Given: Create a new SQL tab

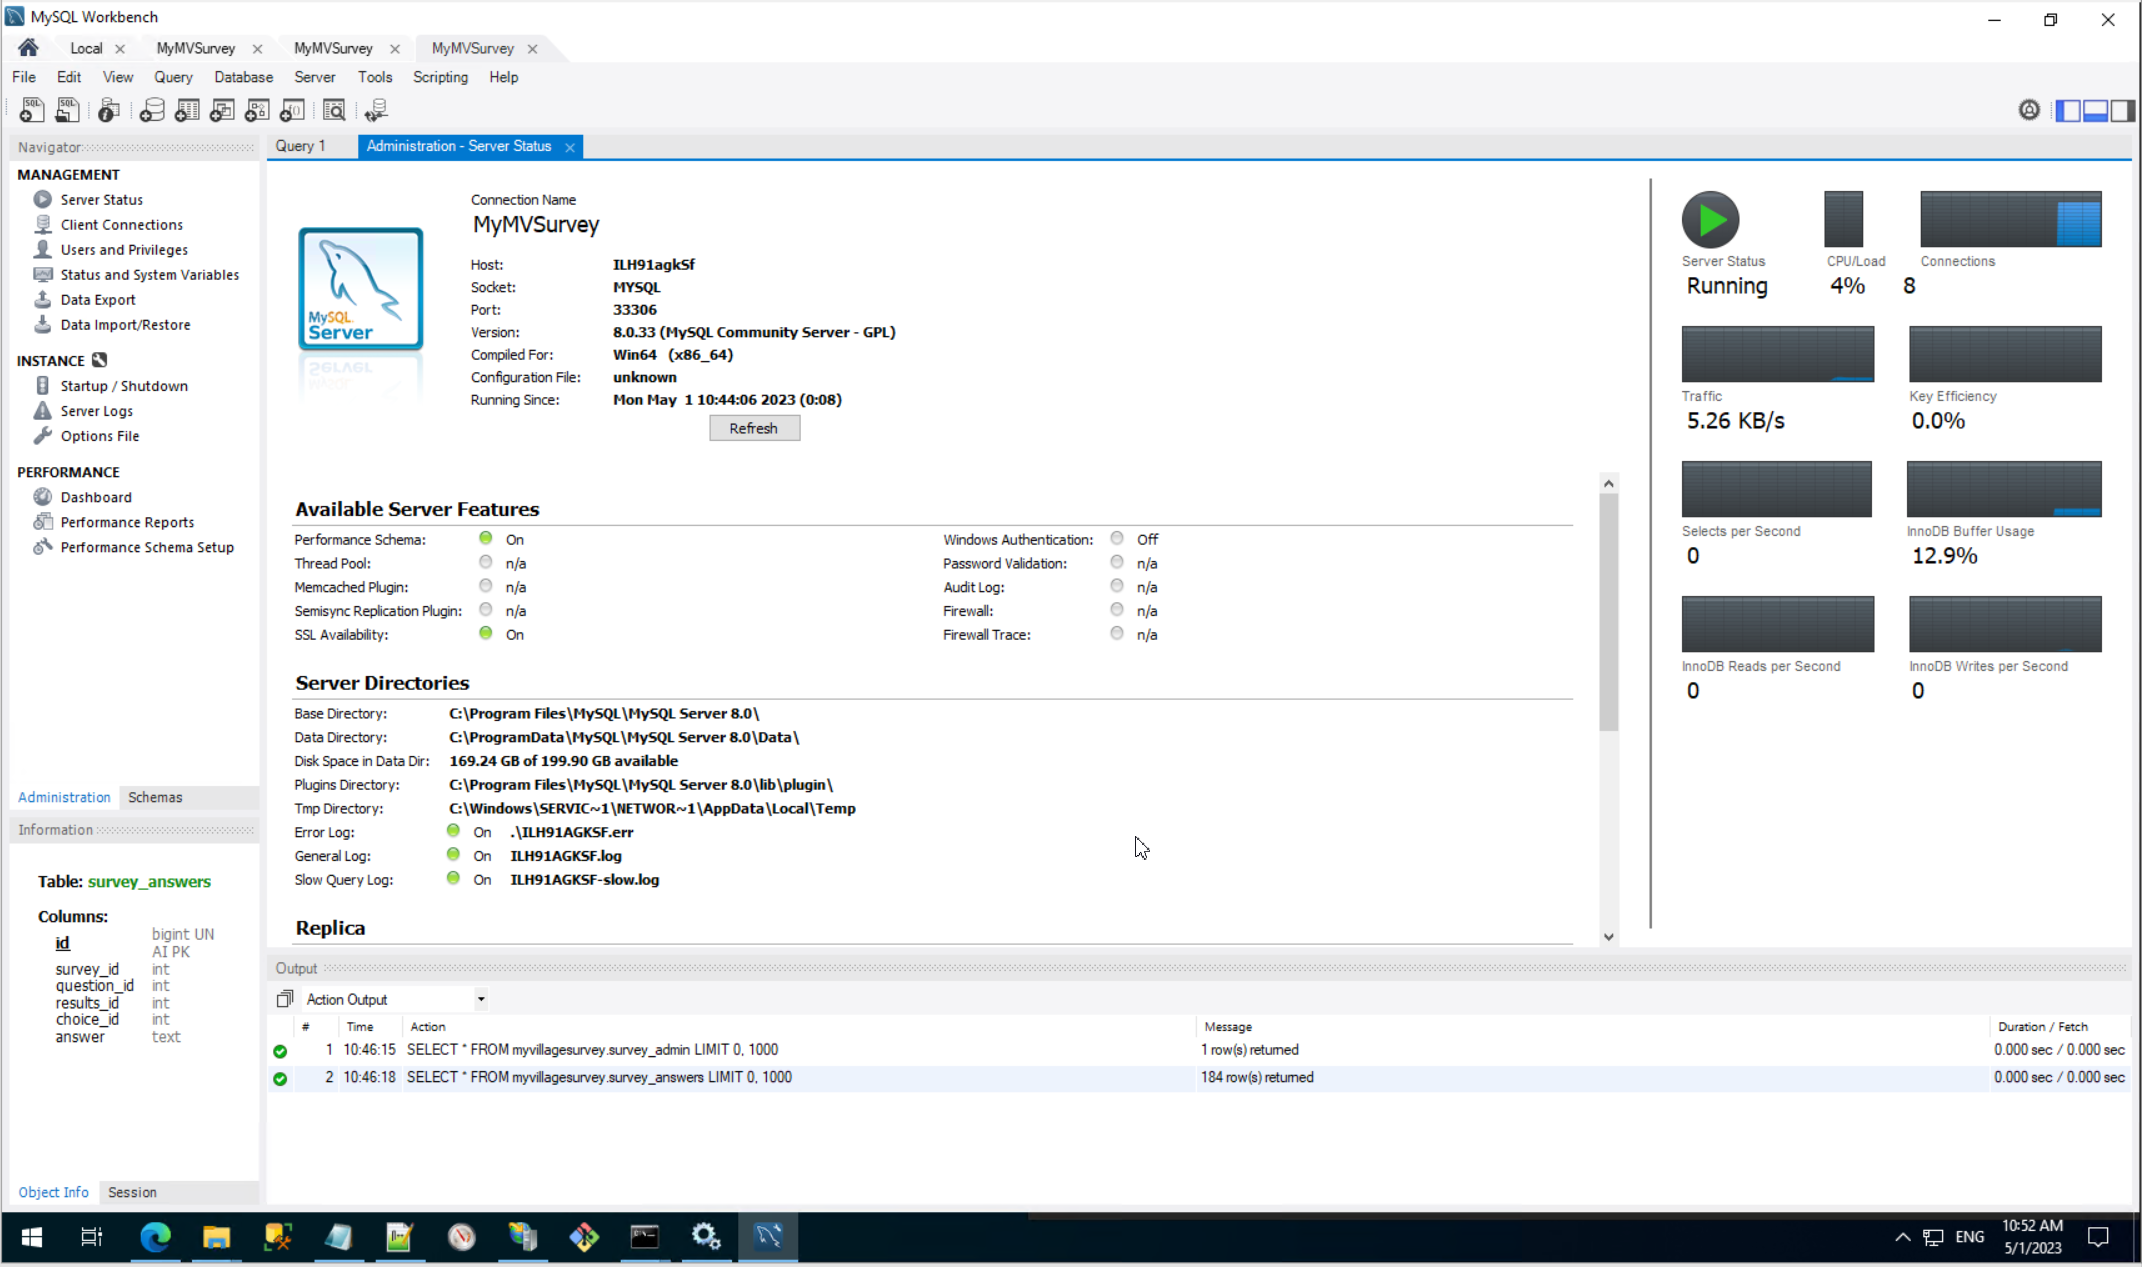Looking at the screenshot, I should coord(31,110).
